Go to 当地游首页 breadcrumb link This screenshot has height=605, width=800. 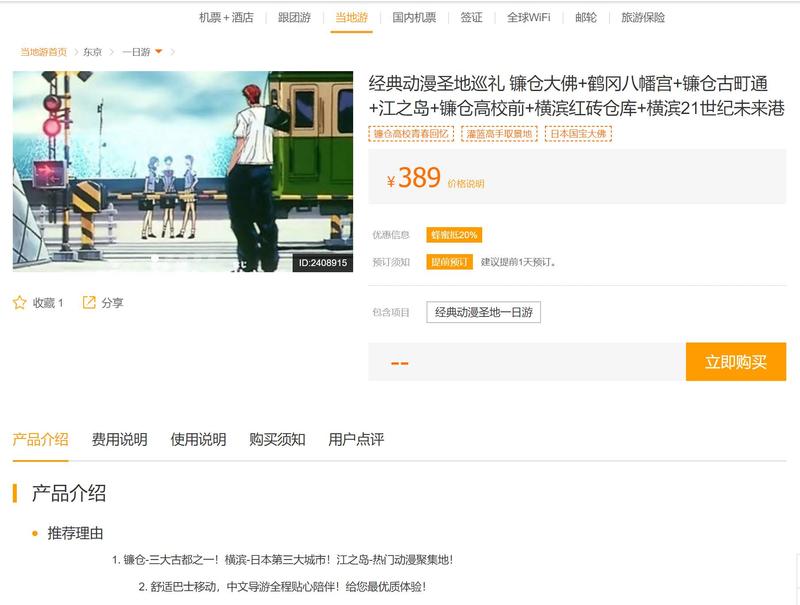[x=44, y=52]
